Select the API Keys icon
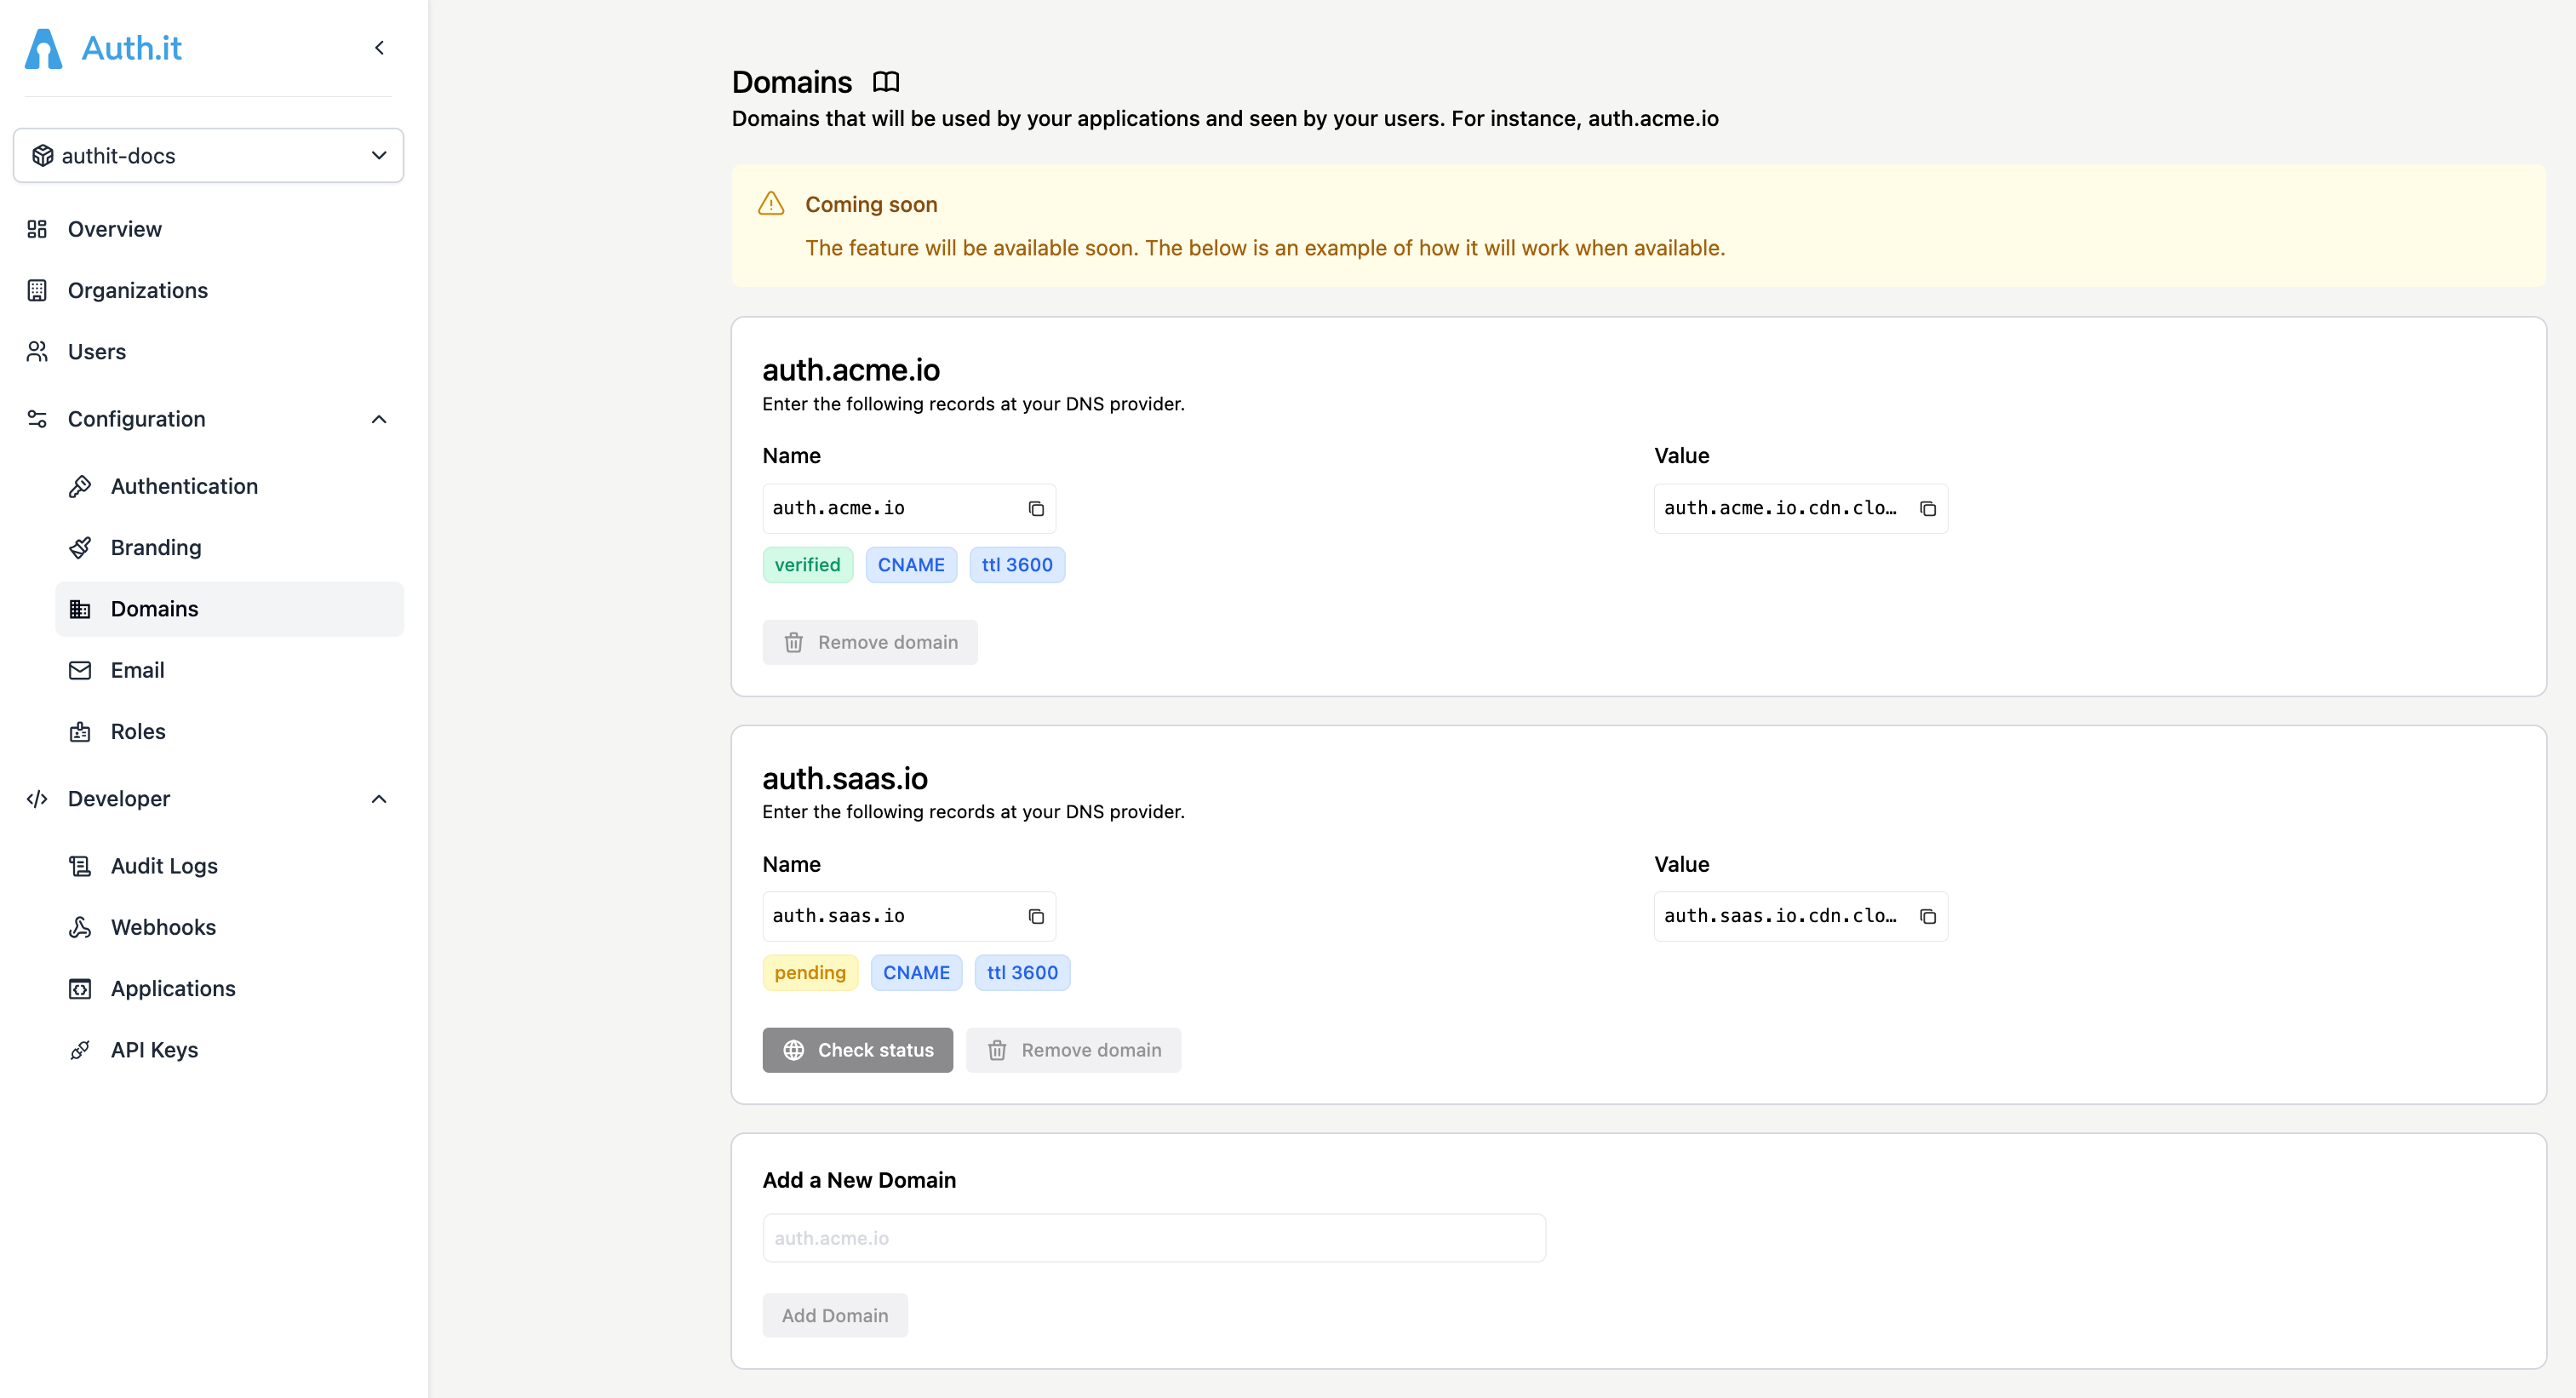This screenshot has width=2576, height=1398. (x=81, y=1050)
